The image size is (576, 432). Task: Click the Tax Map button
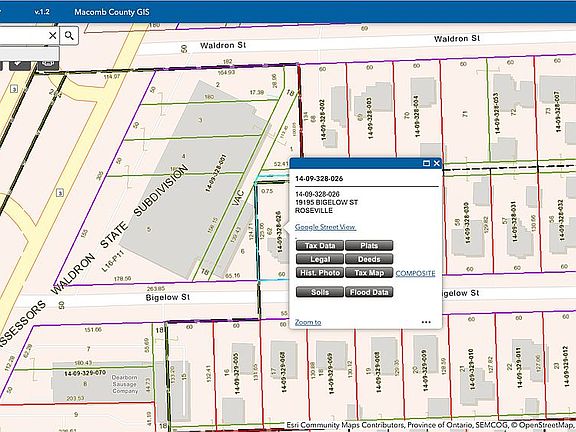point(369,273)
